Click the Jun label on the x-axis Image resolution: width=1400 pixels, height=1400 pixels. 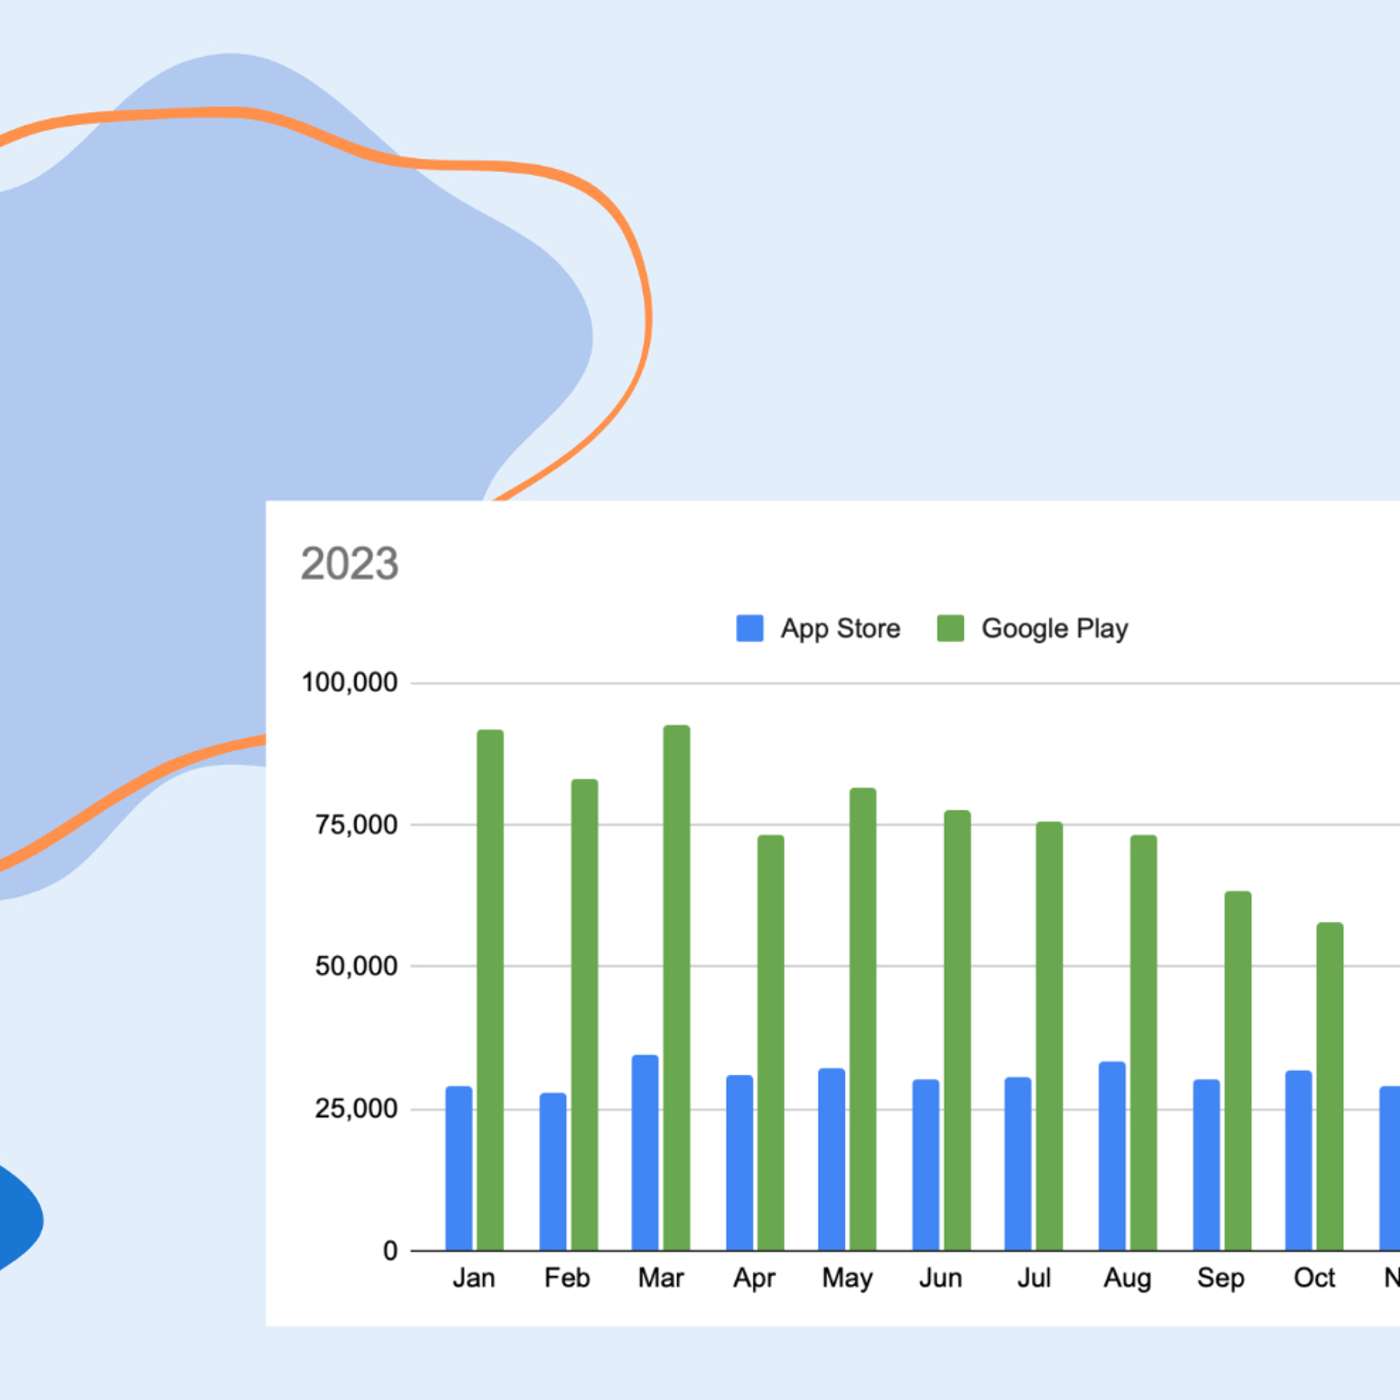click(940, 1278)
